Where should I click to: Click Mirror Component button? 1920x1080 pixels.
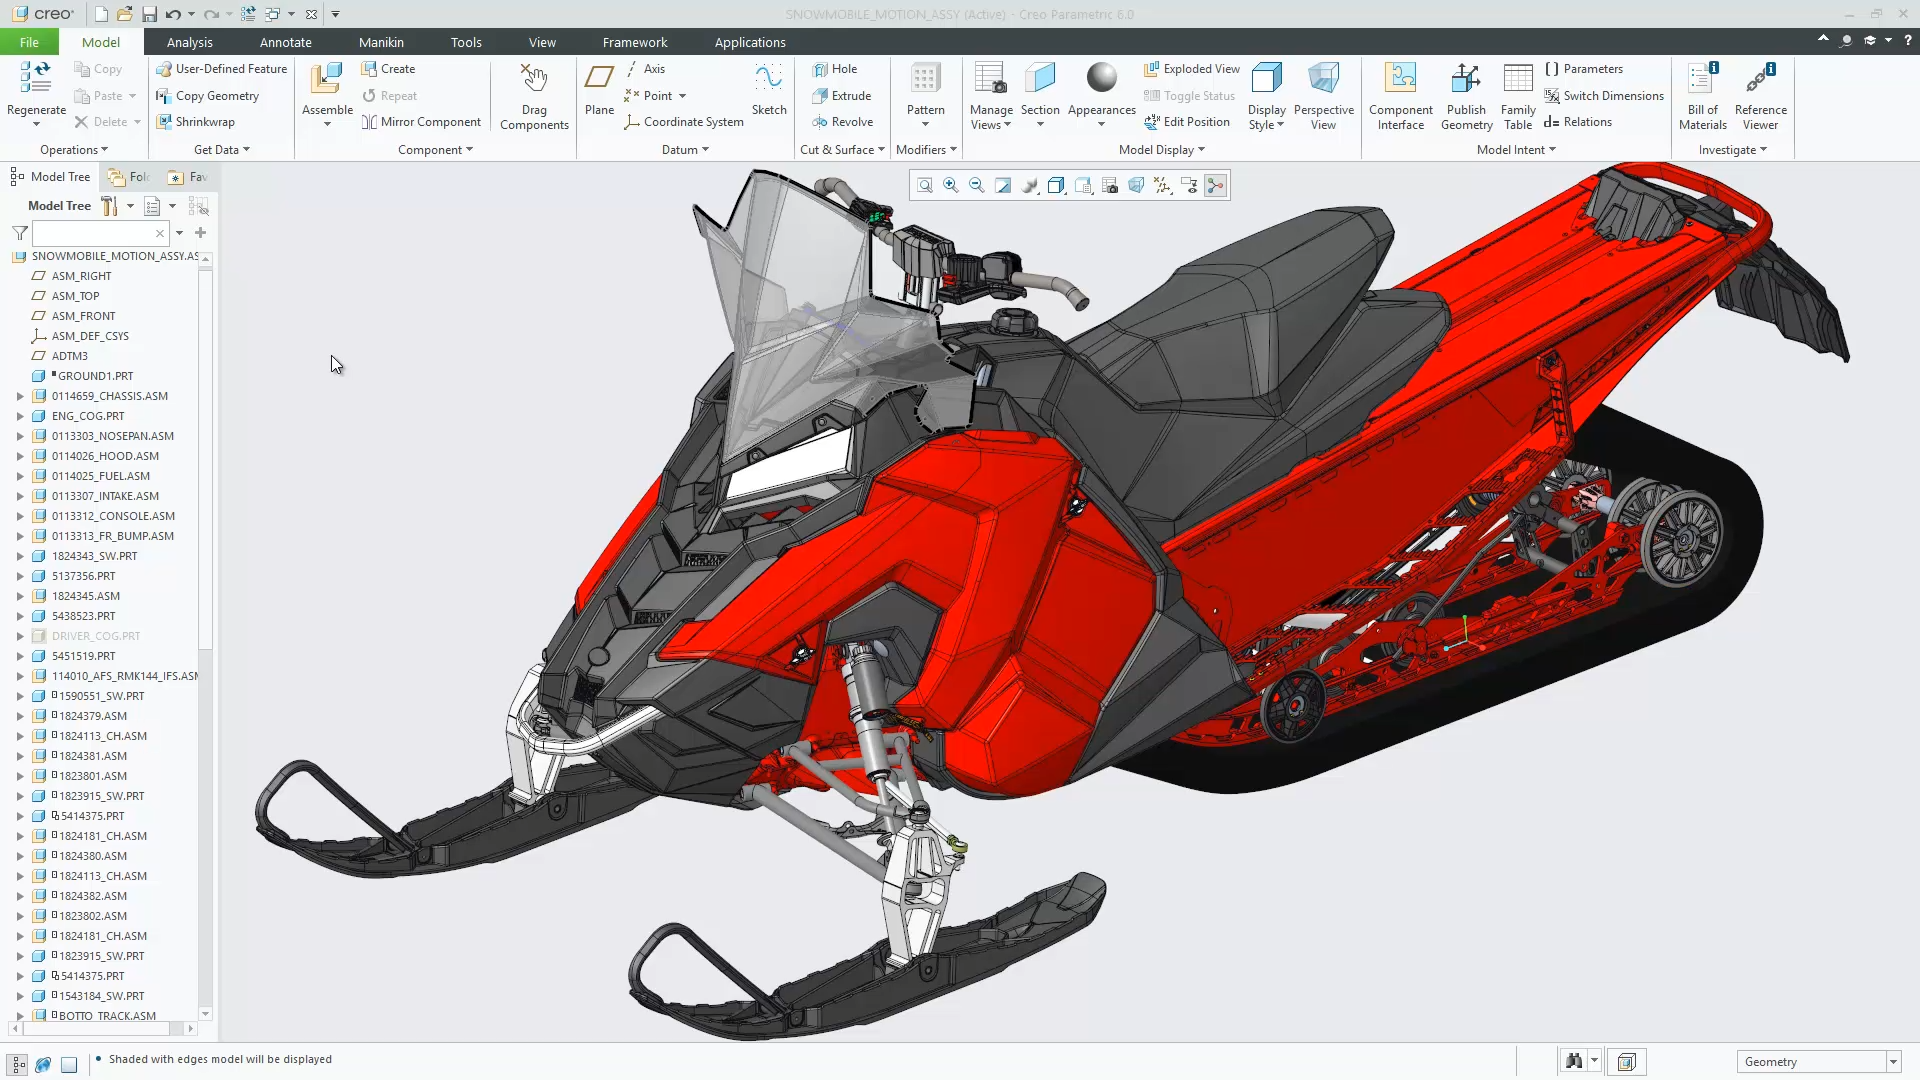pyautogui.click(x=420, y=122)
